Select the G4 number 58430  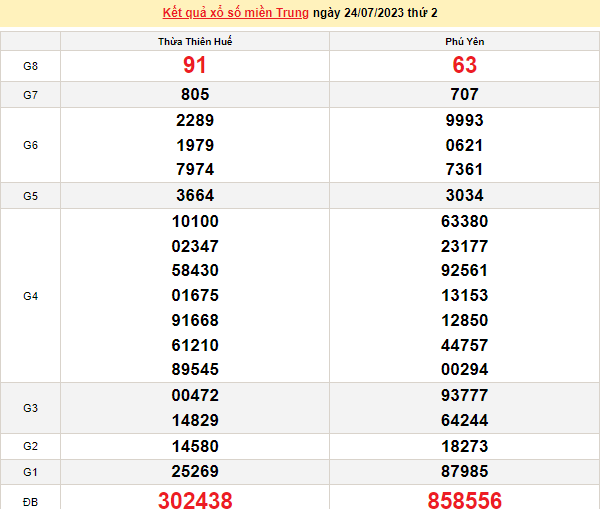[195, 271]
